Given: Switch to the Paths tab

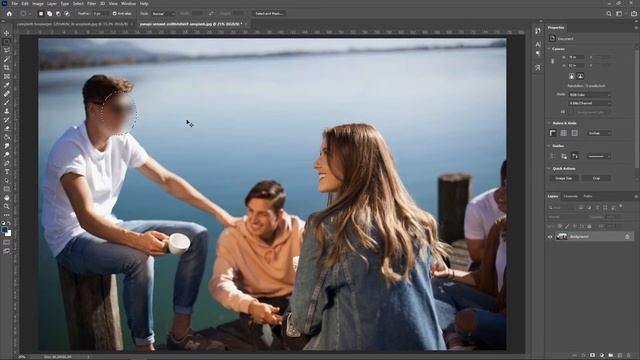Looking at the screenshot, I should [588, 196].
